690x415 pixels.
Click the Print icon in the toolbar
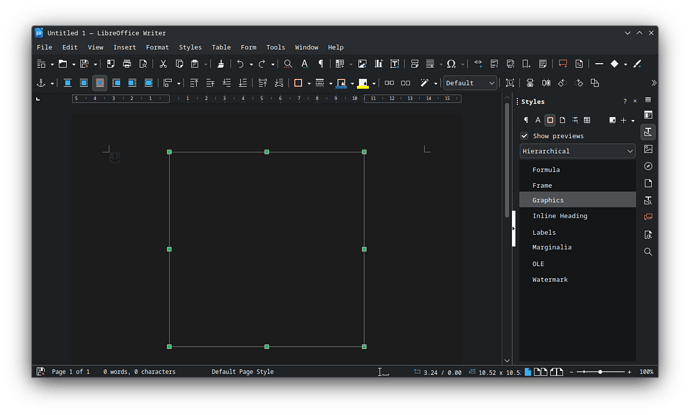pos(127,64)
